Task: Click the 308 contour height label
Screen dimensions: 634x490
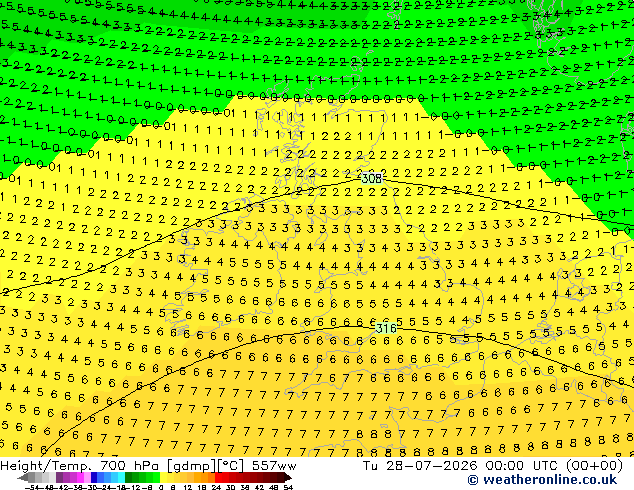Action: (372, 178)
